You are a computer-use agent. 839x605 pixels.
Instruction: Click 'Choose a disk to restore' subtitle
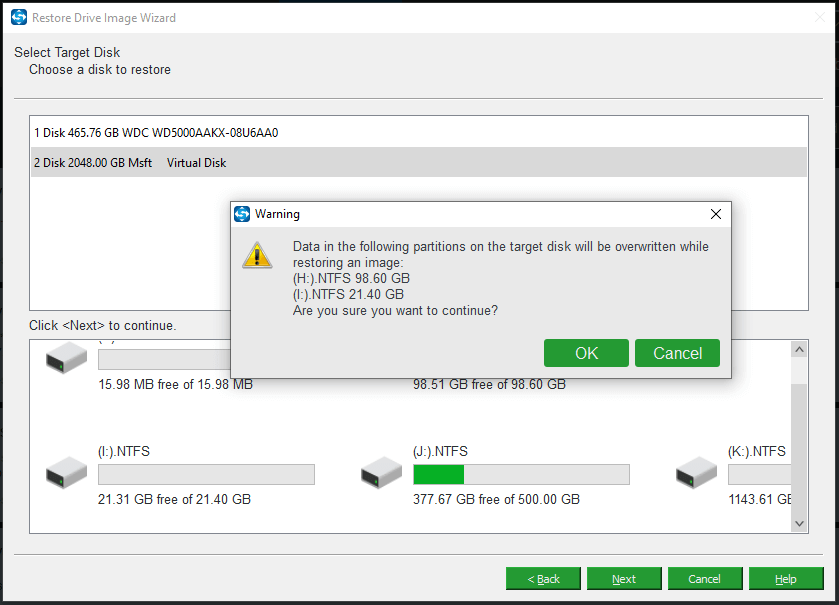tap(100, 70)
